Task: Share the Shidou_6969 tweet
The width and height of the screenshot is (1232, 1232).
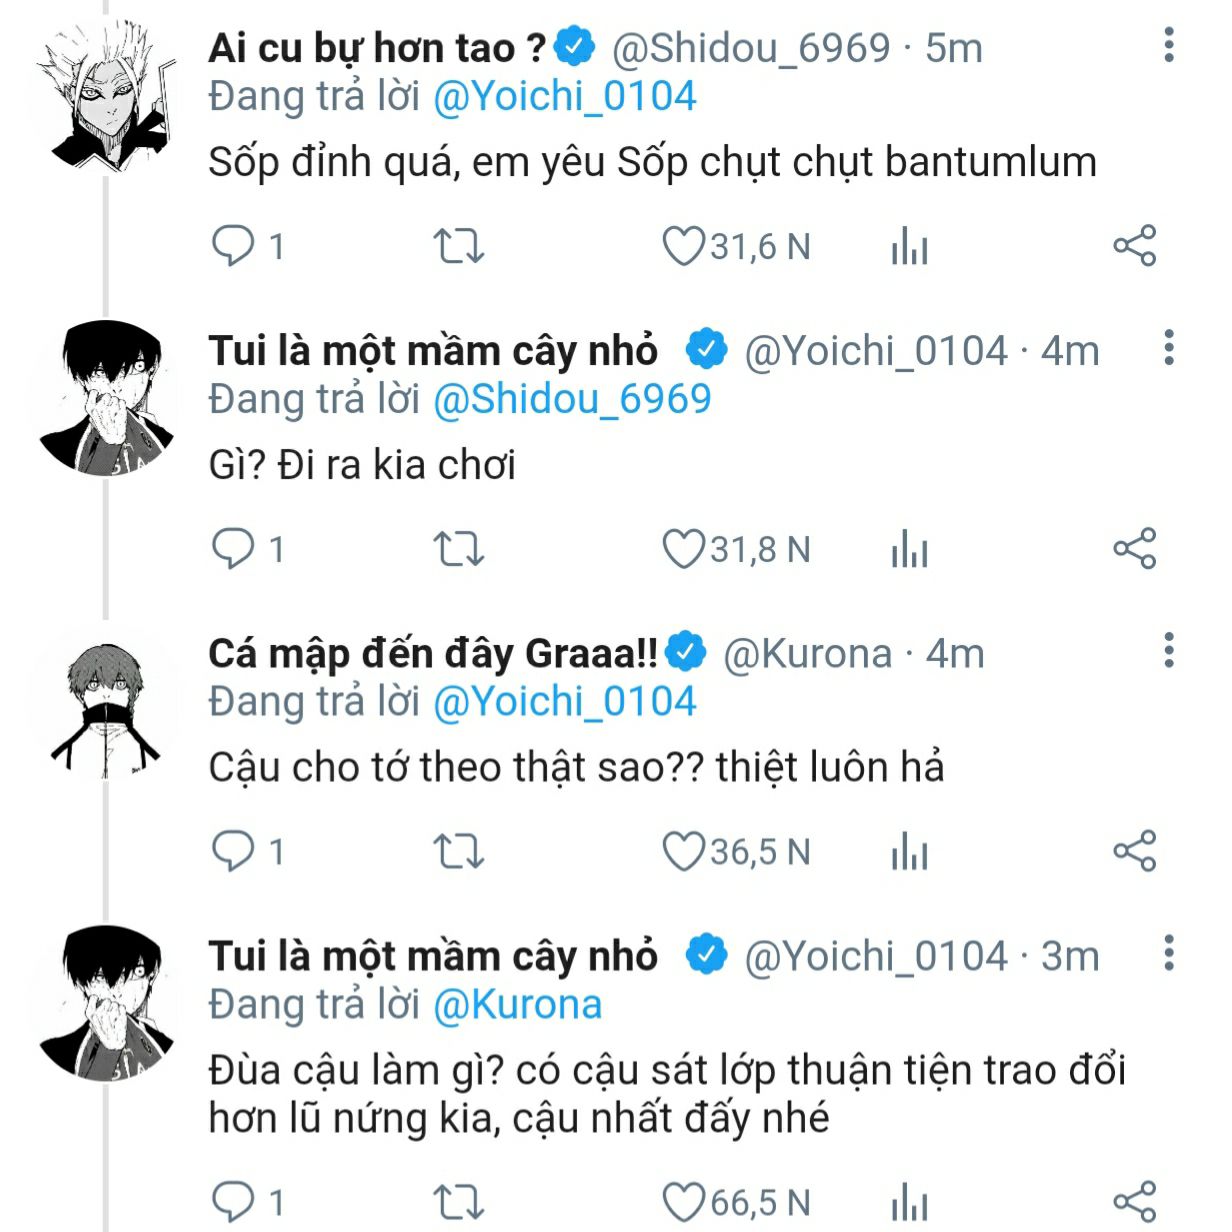Action: (x=1134, y=246)
